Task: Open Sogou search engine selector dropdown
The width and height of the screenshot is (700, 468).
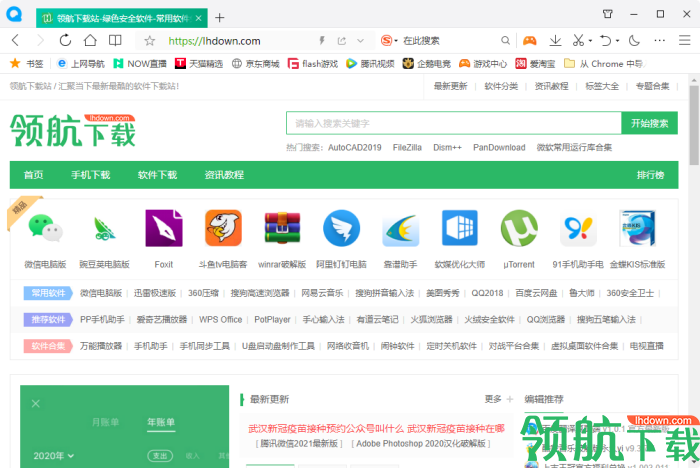Action: [389, 41]
